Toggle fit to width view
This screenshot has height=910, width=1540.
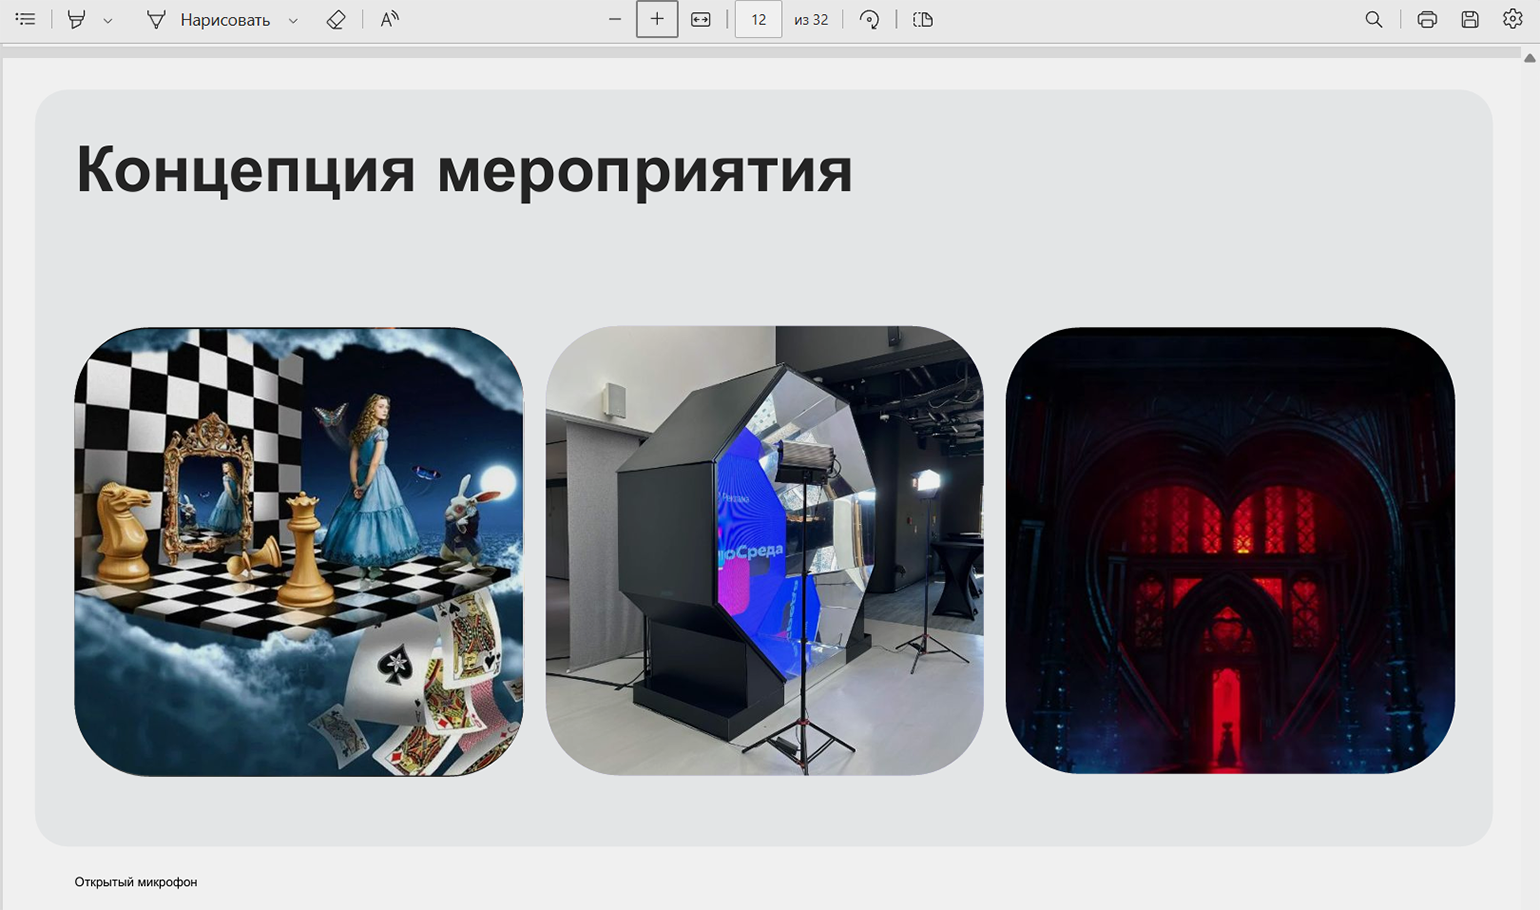coord(701,19)
